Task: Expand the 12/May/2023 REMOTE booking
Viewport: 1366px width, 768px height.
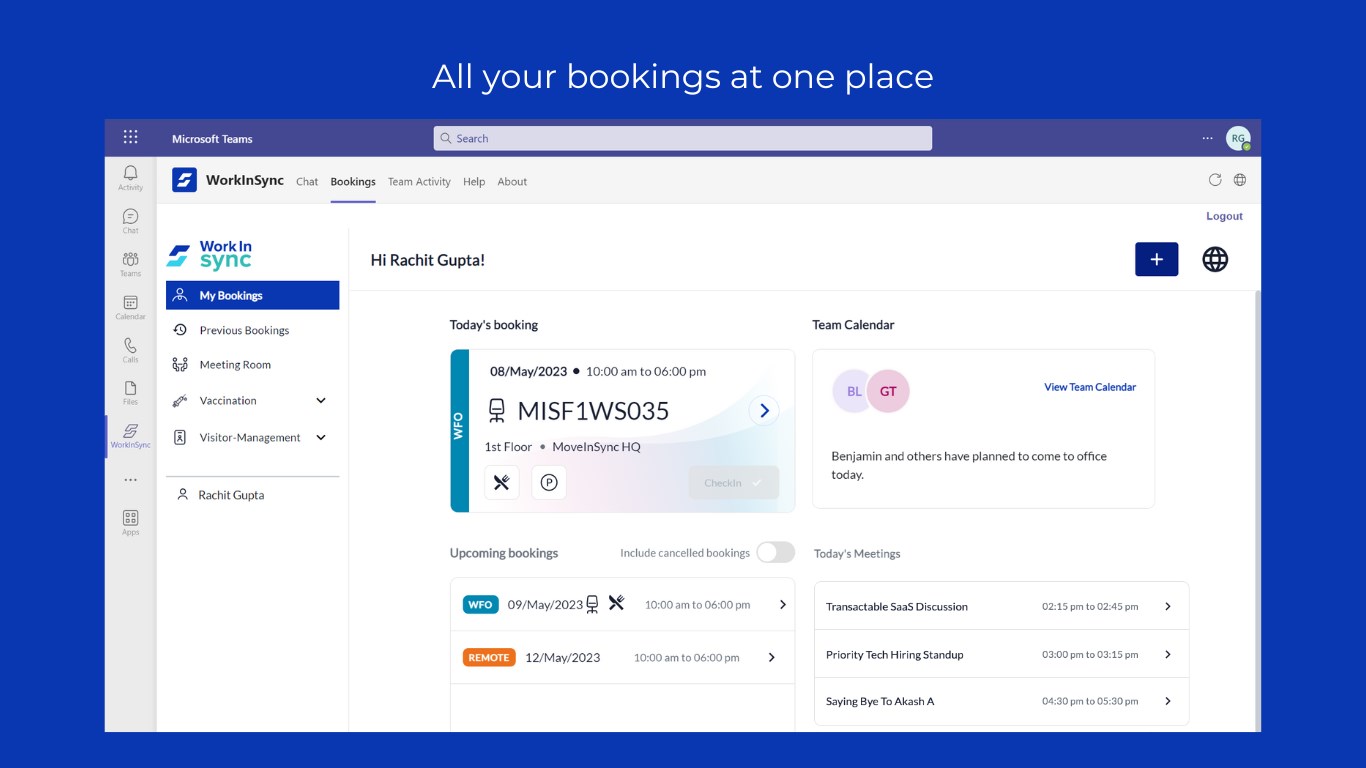Action: click(x=772, y=658)
